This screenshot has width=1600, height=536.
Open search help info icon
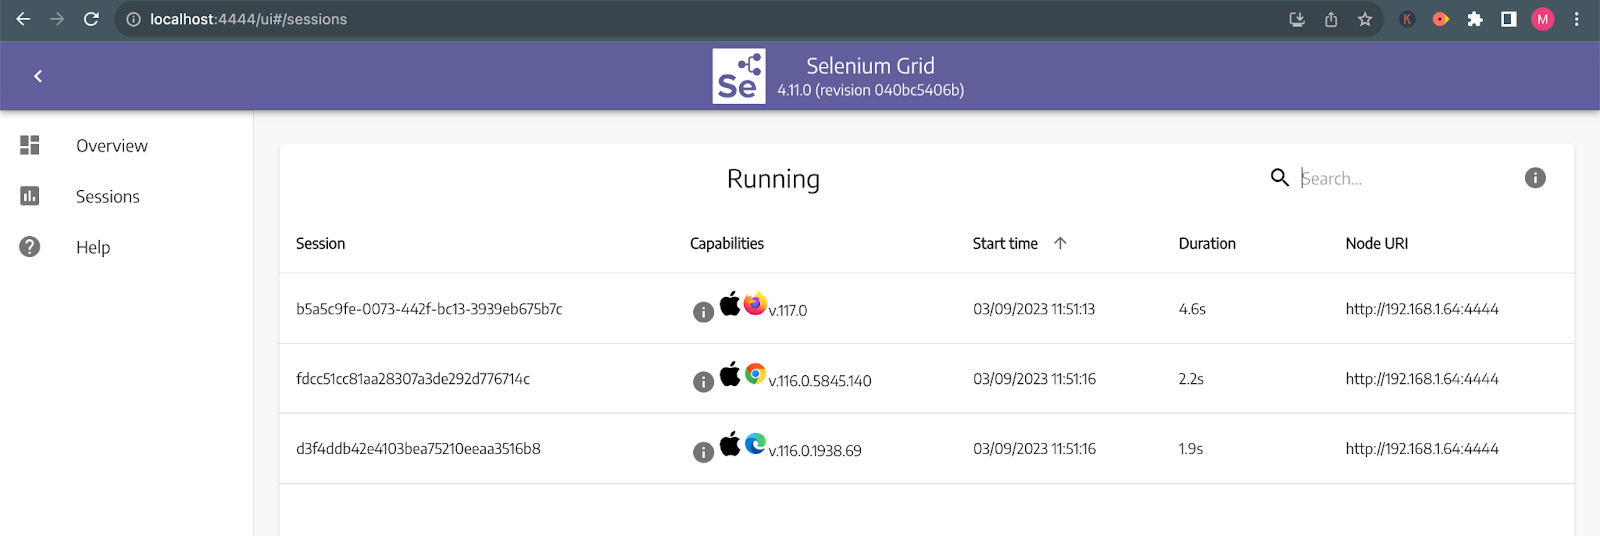[1535, 178]
